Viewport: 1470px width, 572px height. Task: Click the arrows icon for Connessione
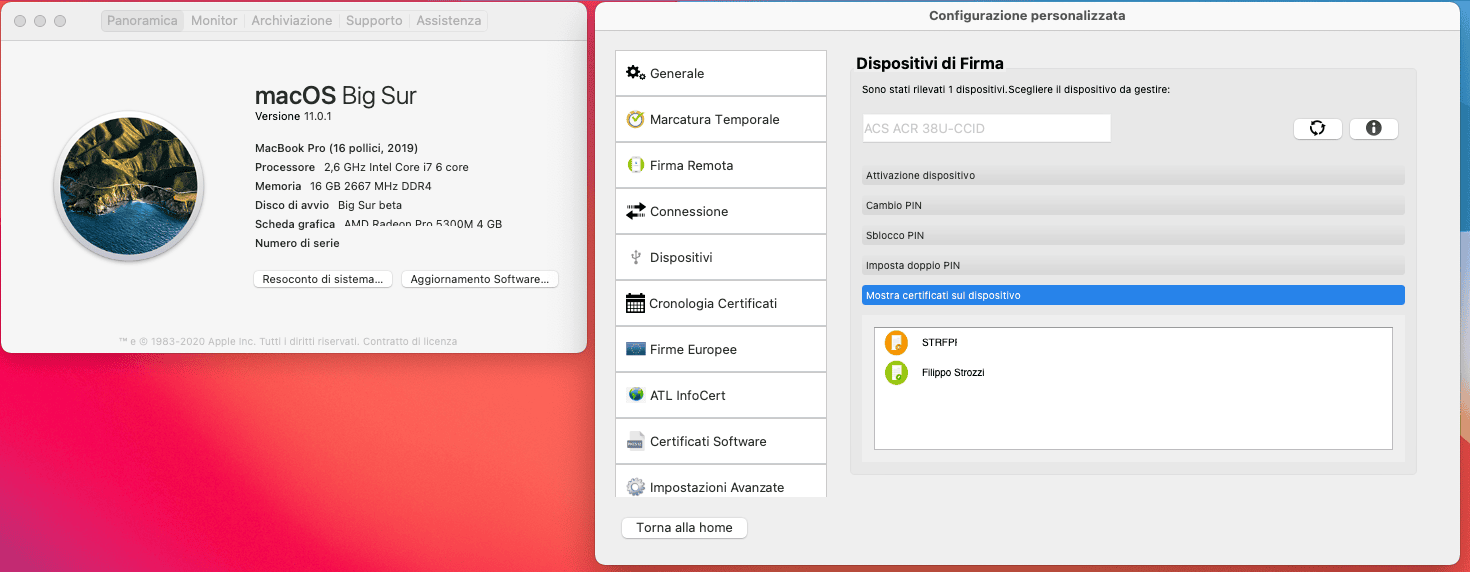[636, 211]
